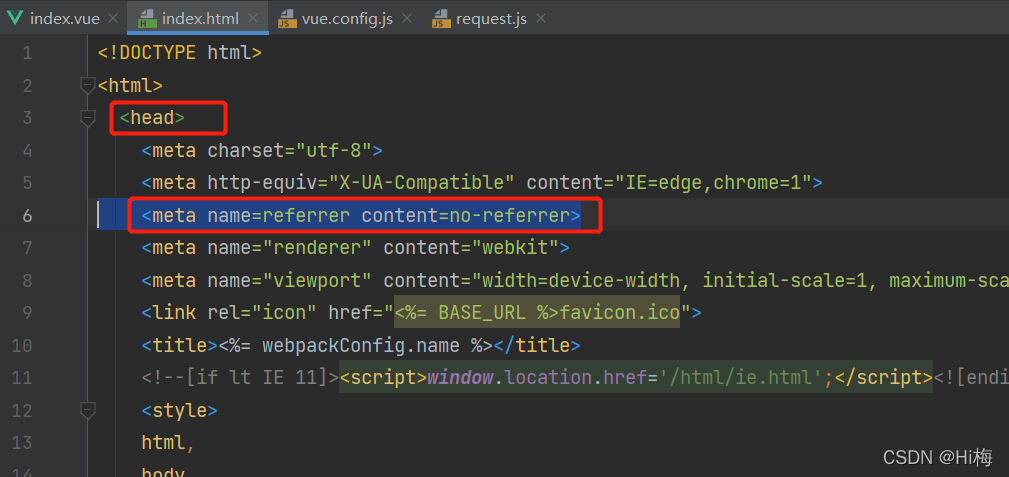Image resolution: width=1009 pixels, height=477 pixels.
Task: Click the <!--[if lt IE 11]> comment
Action: [x=240, y=378]
